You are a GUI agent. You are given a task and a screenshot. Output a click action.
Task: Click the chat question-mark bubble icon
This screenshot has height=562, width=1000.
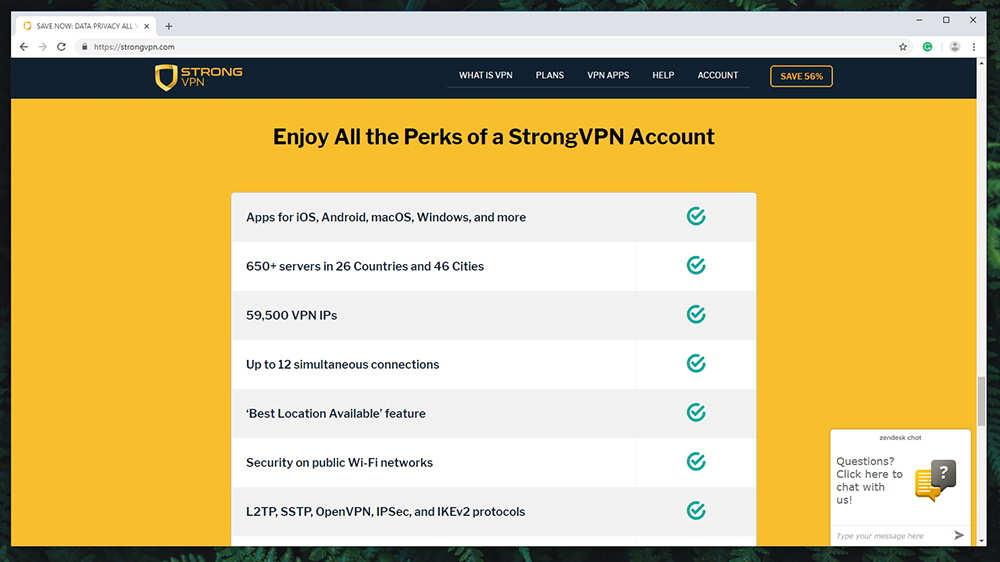click(x=936, y=480)
